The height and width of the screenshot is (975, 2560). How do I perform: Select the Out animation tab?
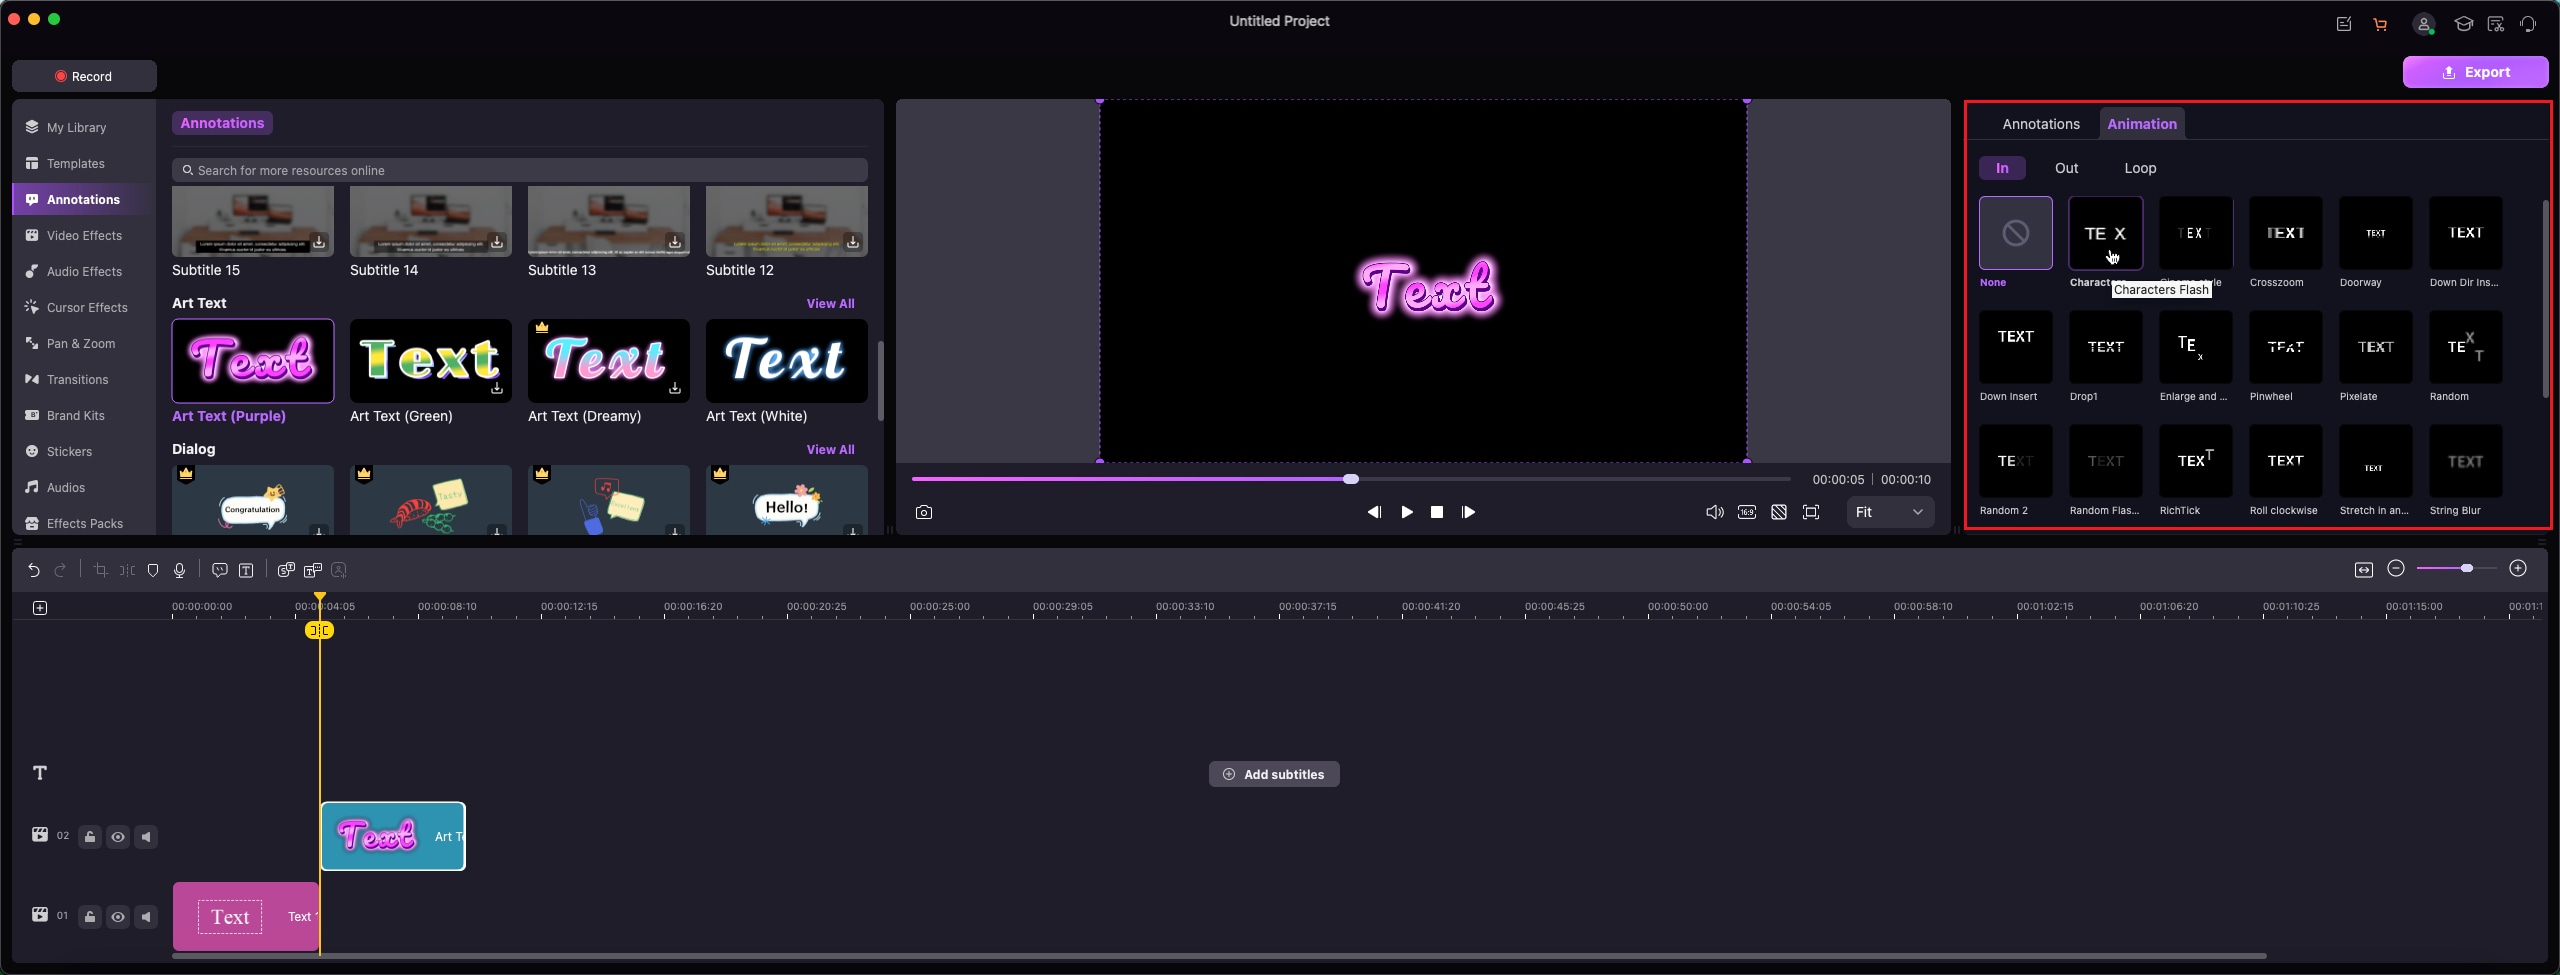pyautogui.click(x=2065, y=168)
